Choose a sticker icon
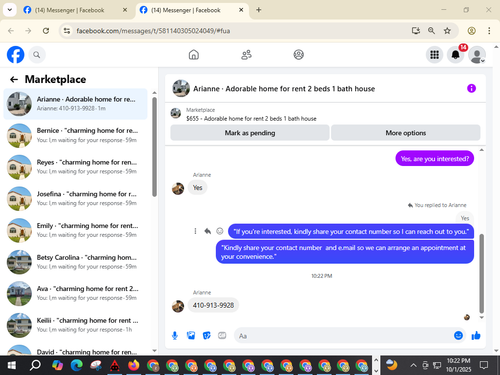This screenshot has height=375, width=500. coord(207,336)
